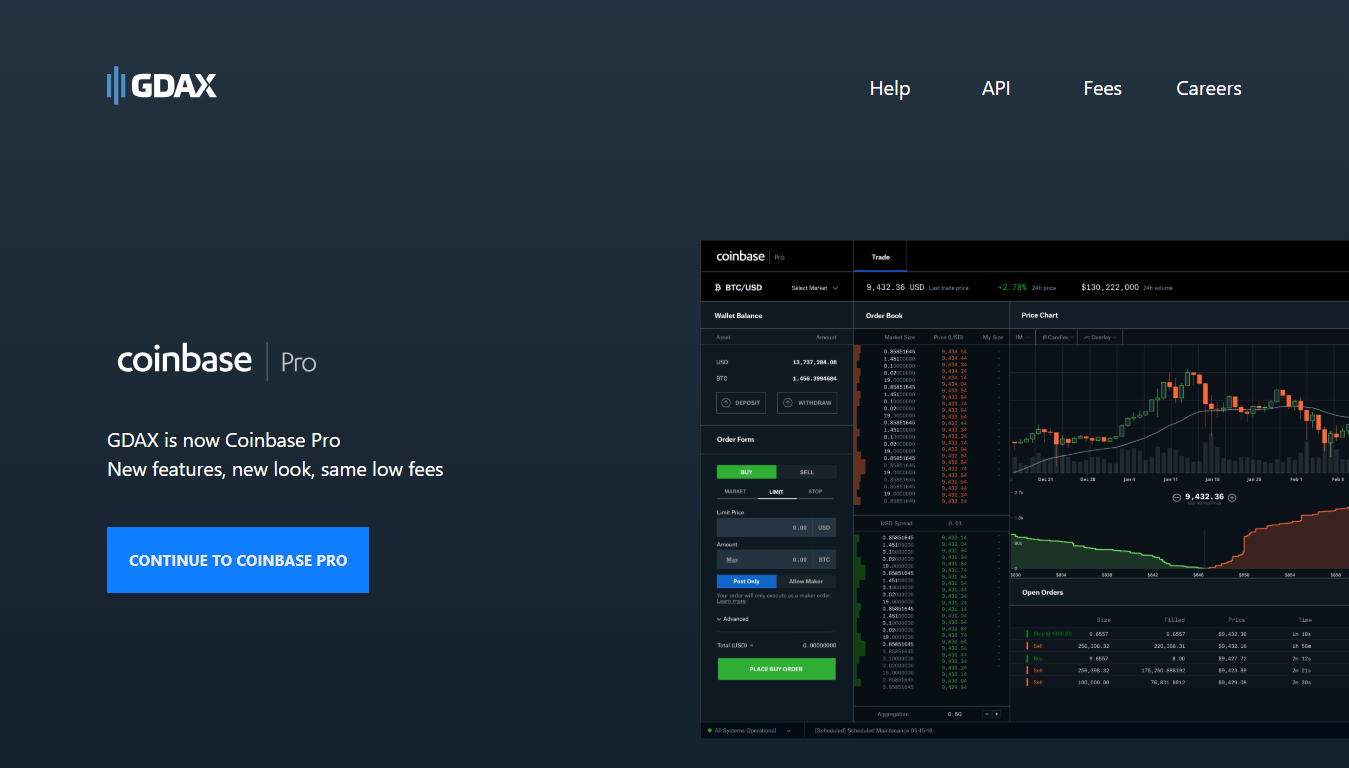The height and width of the screenshot is (768, 1349).
Task: Click the GDAX logo in header
Action: 162,86
